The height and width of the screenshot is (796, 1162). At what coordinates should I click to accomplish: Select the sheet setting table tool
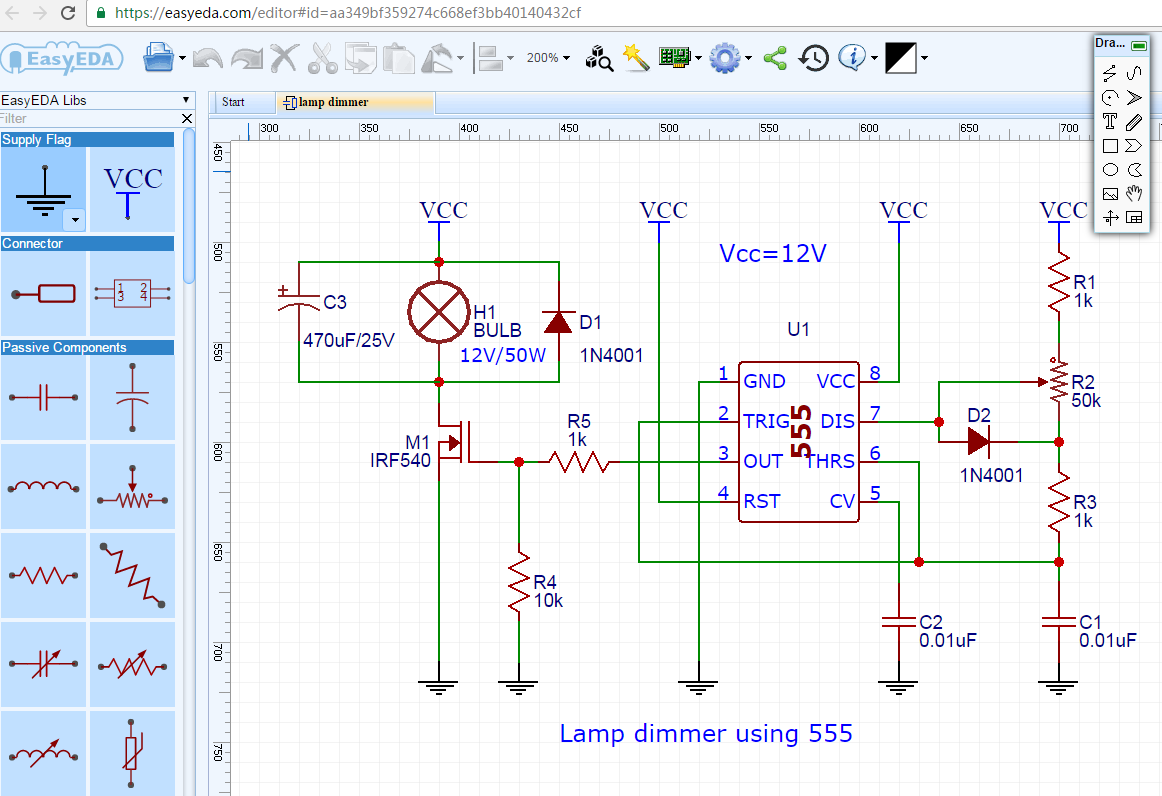tap(1134, 217)
